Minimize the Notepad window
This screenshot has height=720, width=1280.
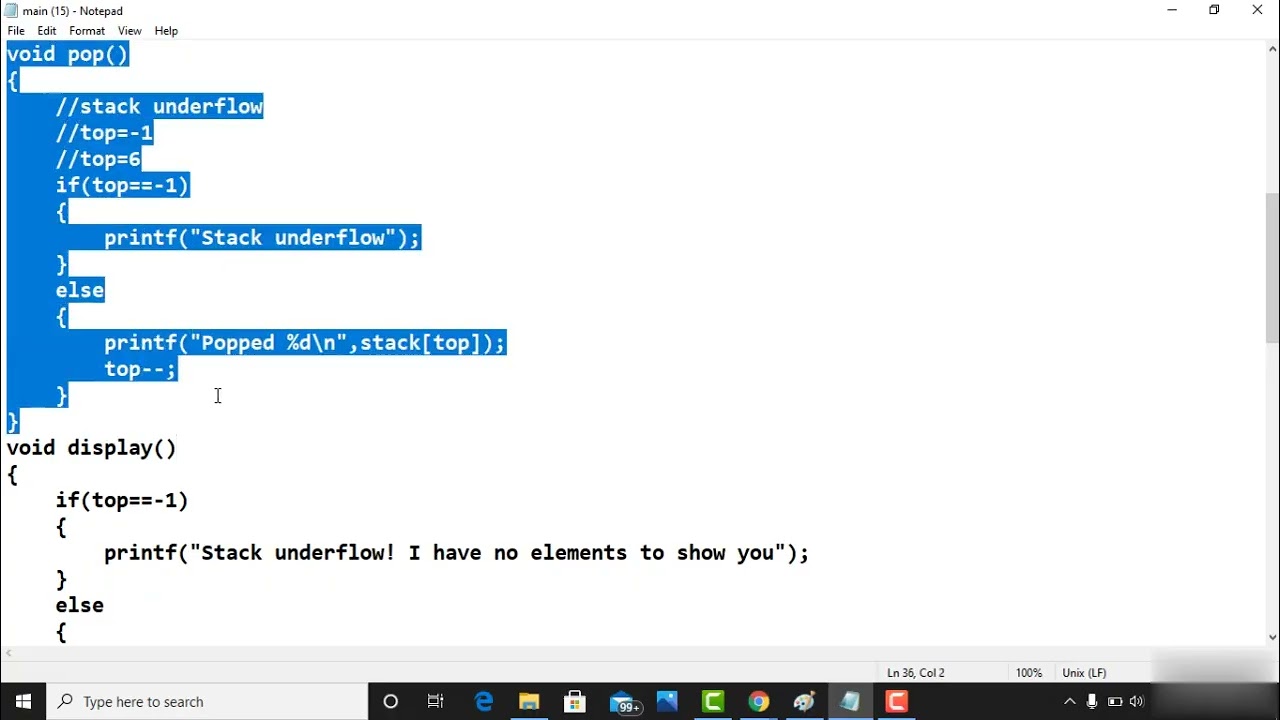1171,11
